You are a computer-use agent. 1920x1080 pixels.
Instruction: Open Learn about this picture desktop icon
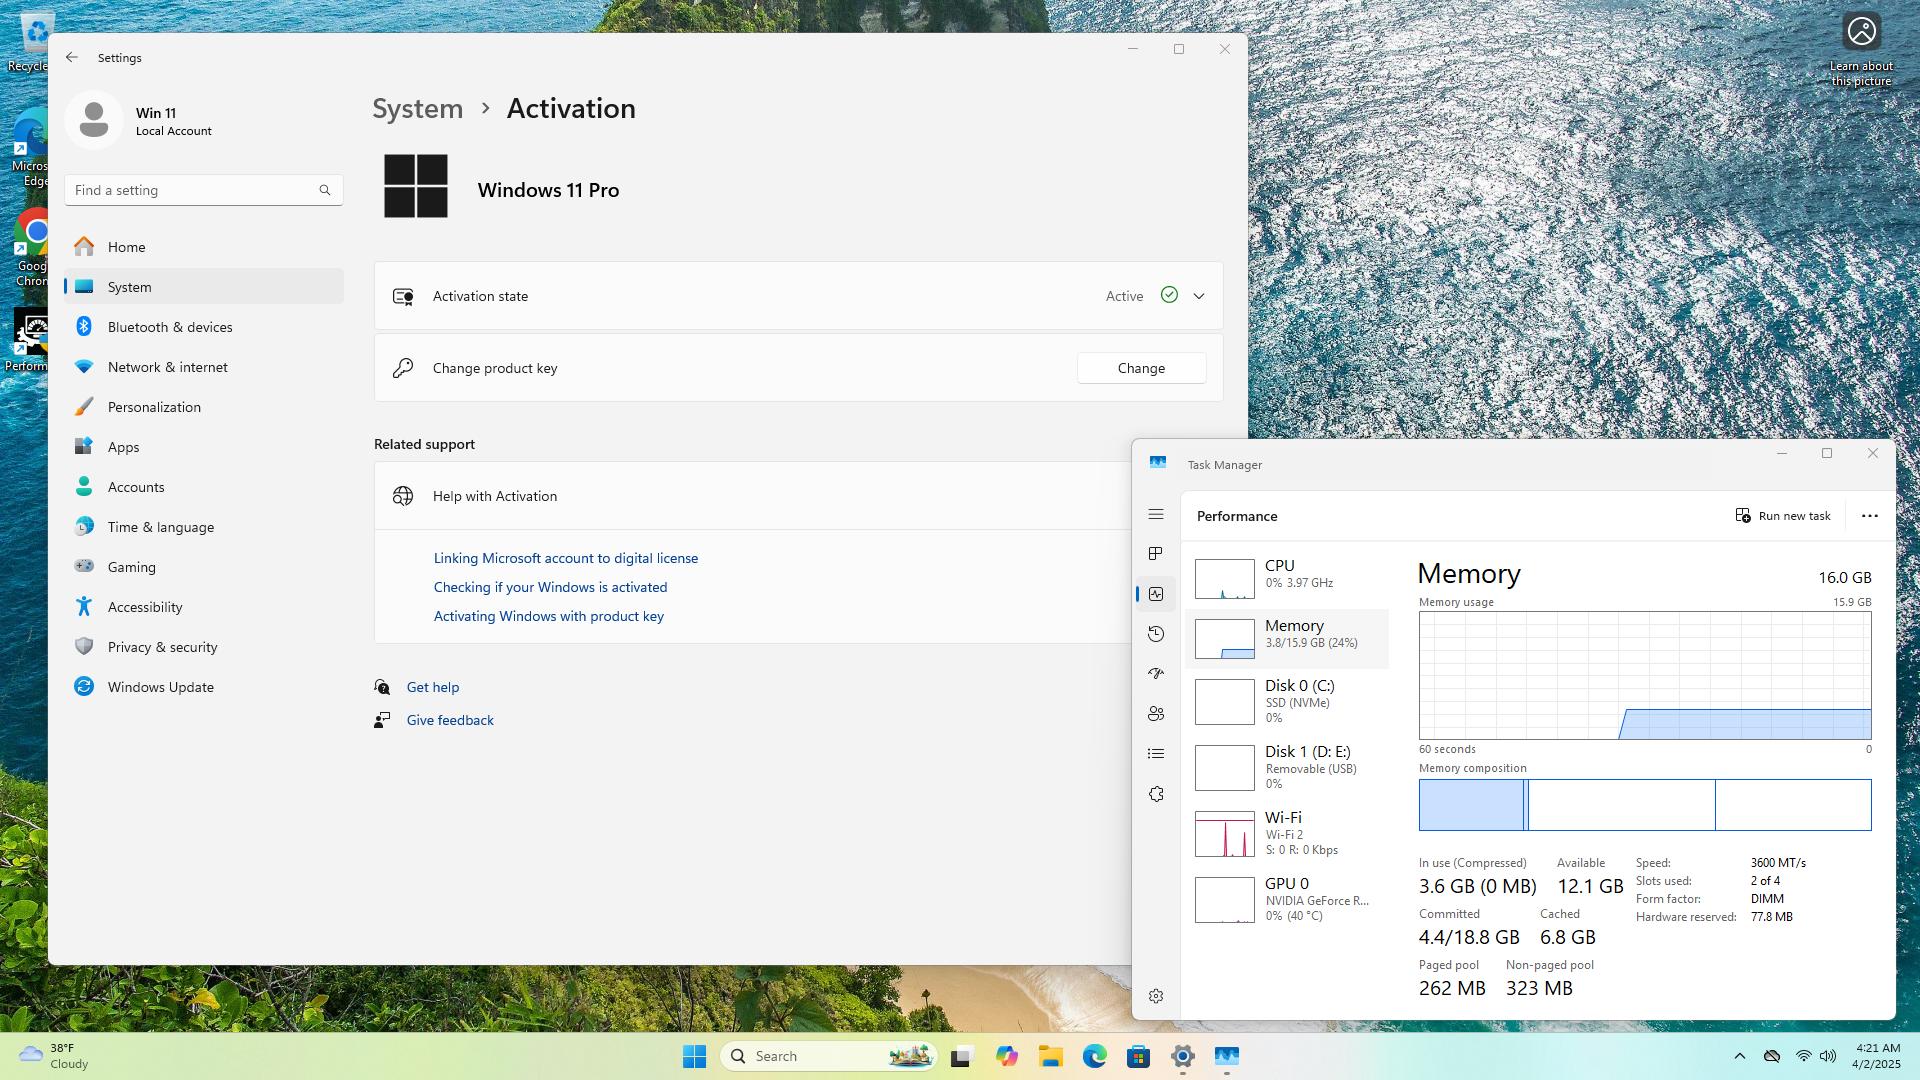tap(1861, 50)
